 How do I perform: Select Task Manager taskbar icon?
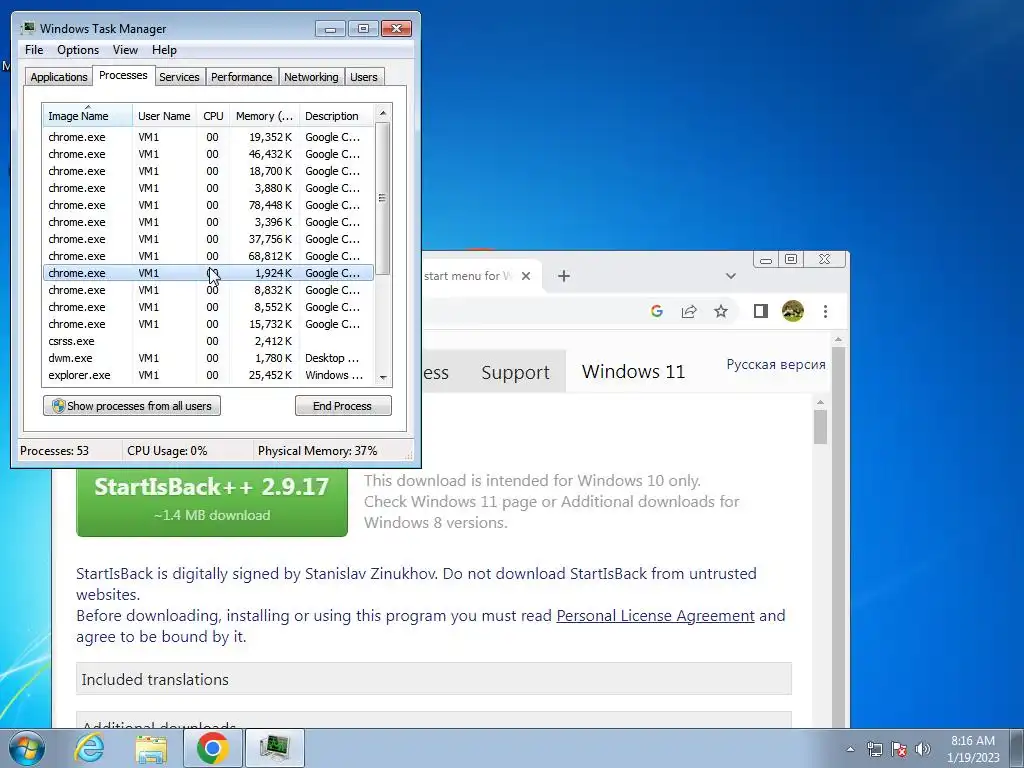pyautogui.click(x=274, y=748)
